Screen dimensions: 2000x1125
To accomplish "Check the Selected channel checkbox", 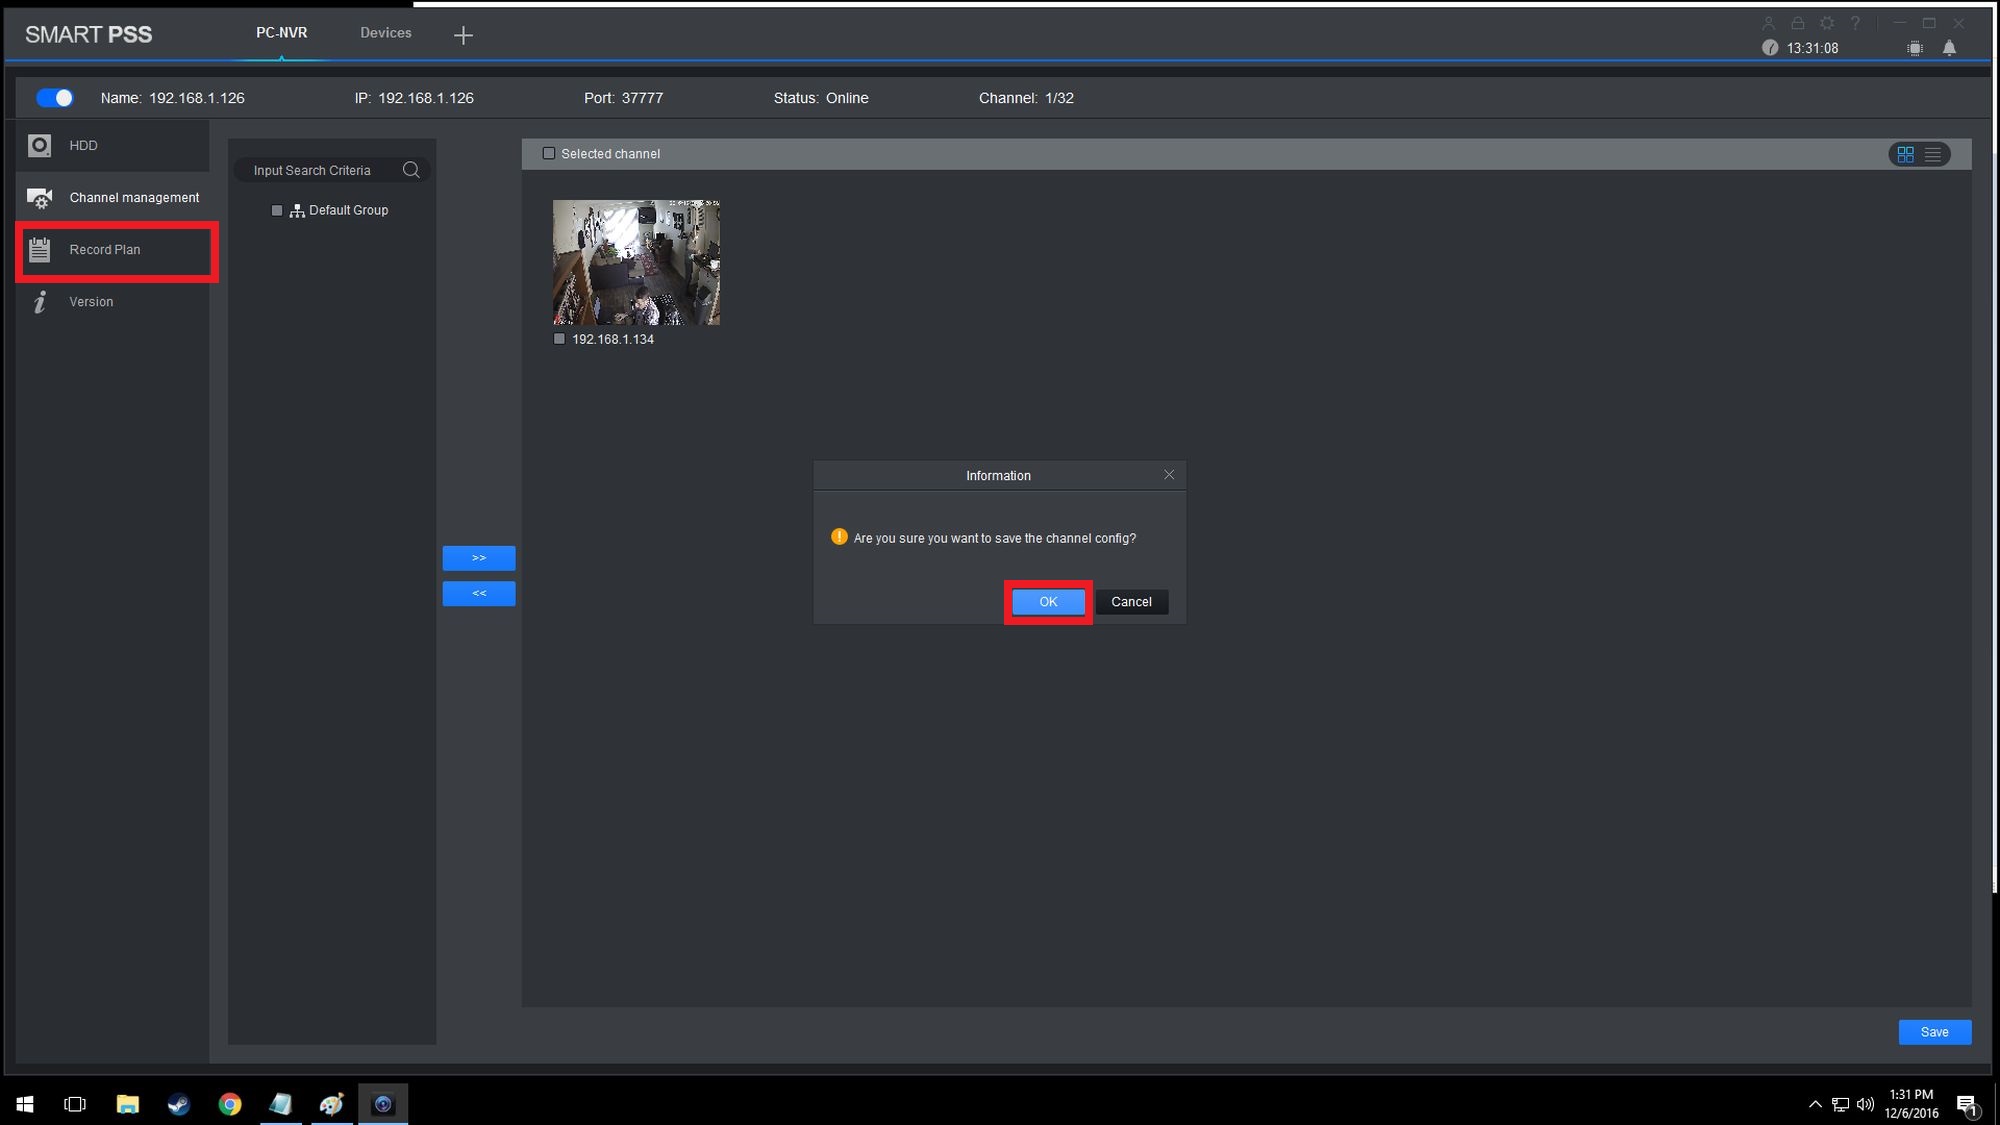I will [x=548, y=154].
